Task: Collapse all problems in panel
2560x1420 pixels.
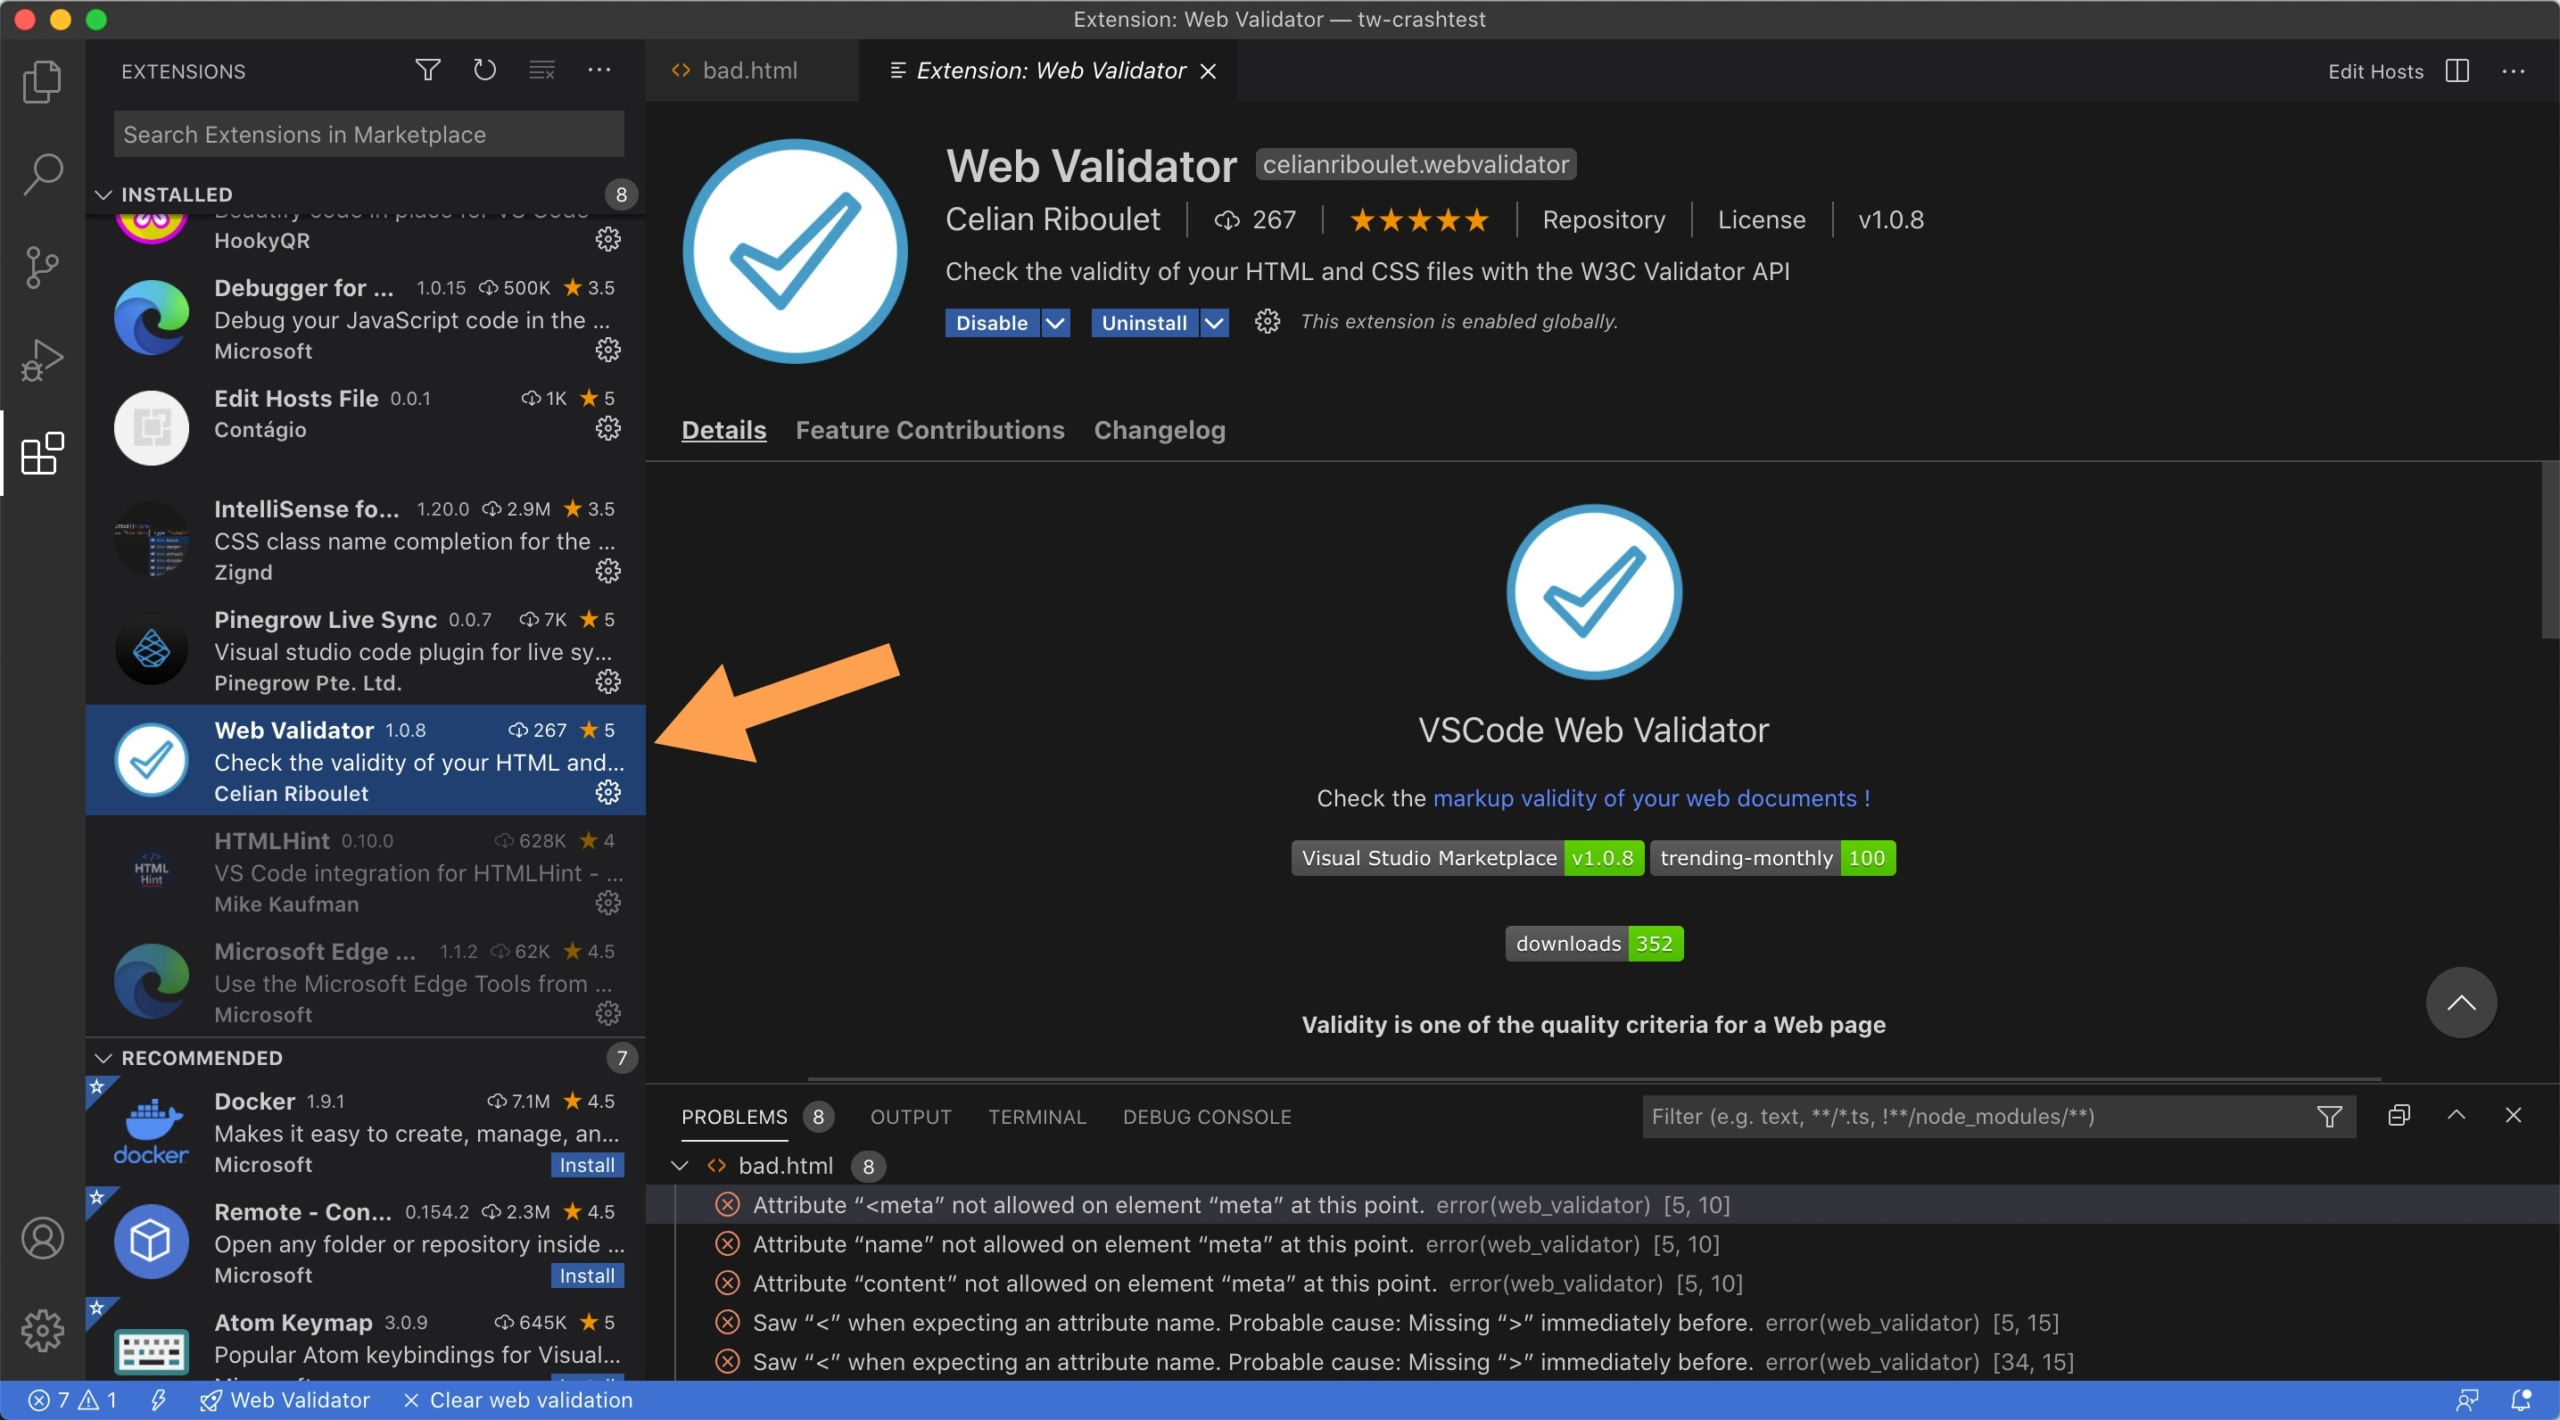Action: pos(2399,1115)
